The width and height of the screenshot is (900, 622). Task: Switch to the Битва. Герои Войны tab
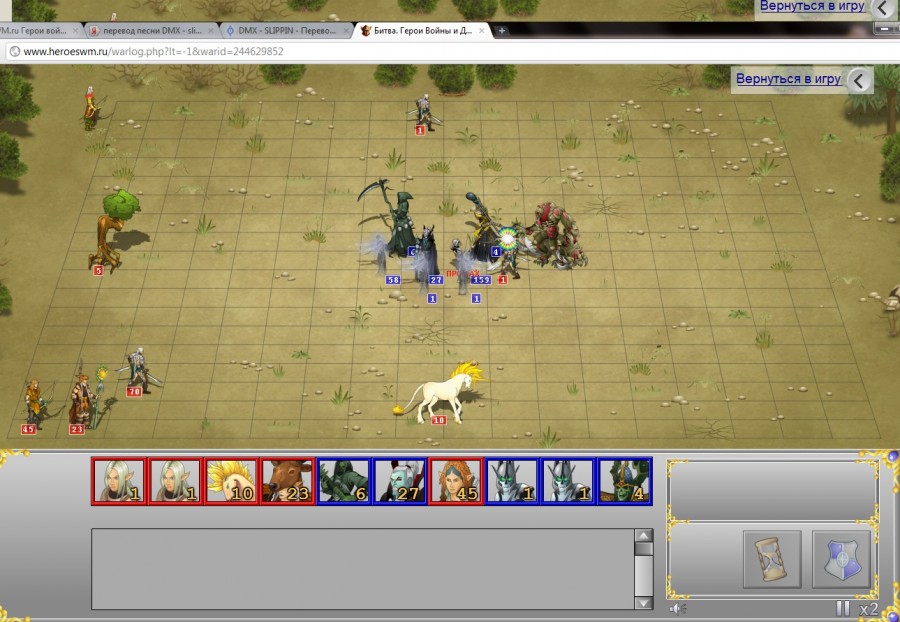(x=422, y=31)
